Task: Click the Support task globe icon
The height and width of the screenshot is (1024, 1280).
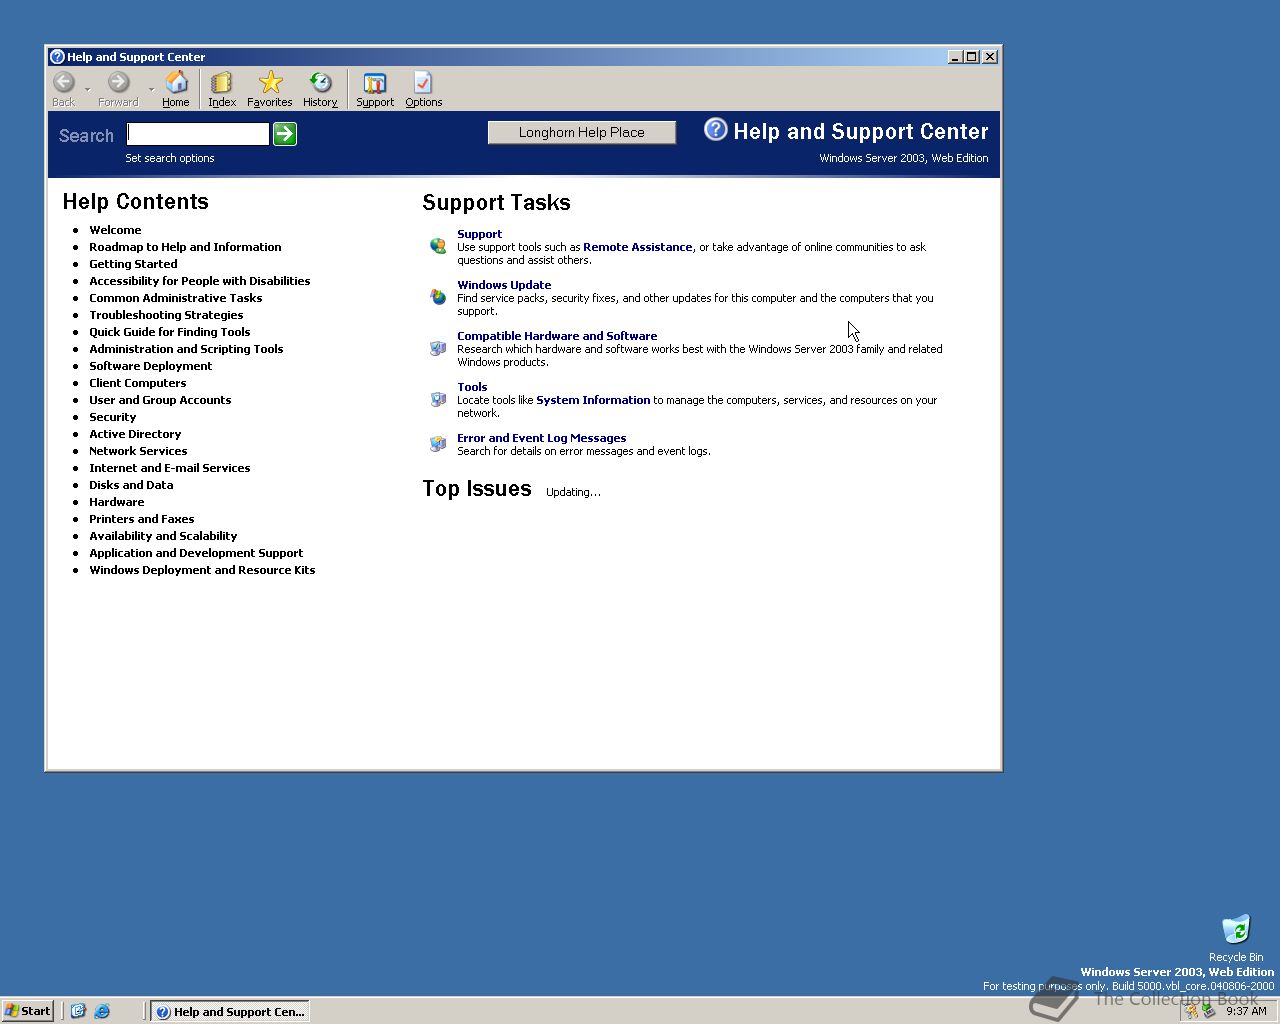Action: click(438, 246)
